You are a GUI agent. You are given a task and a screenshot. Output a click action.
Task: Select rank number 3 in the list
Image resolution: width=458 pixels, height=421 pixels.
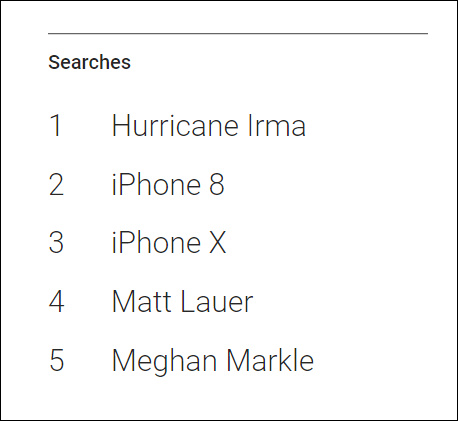point(56,243)
